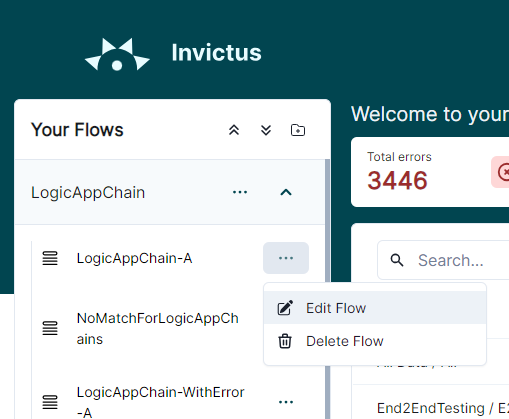Click the flow icon beside NoMatchForLogicAppChains
Image resolution: width=509 pixels, height=419 pixels.
pos(50,328)
